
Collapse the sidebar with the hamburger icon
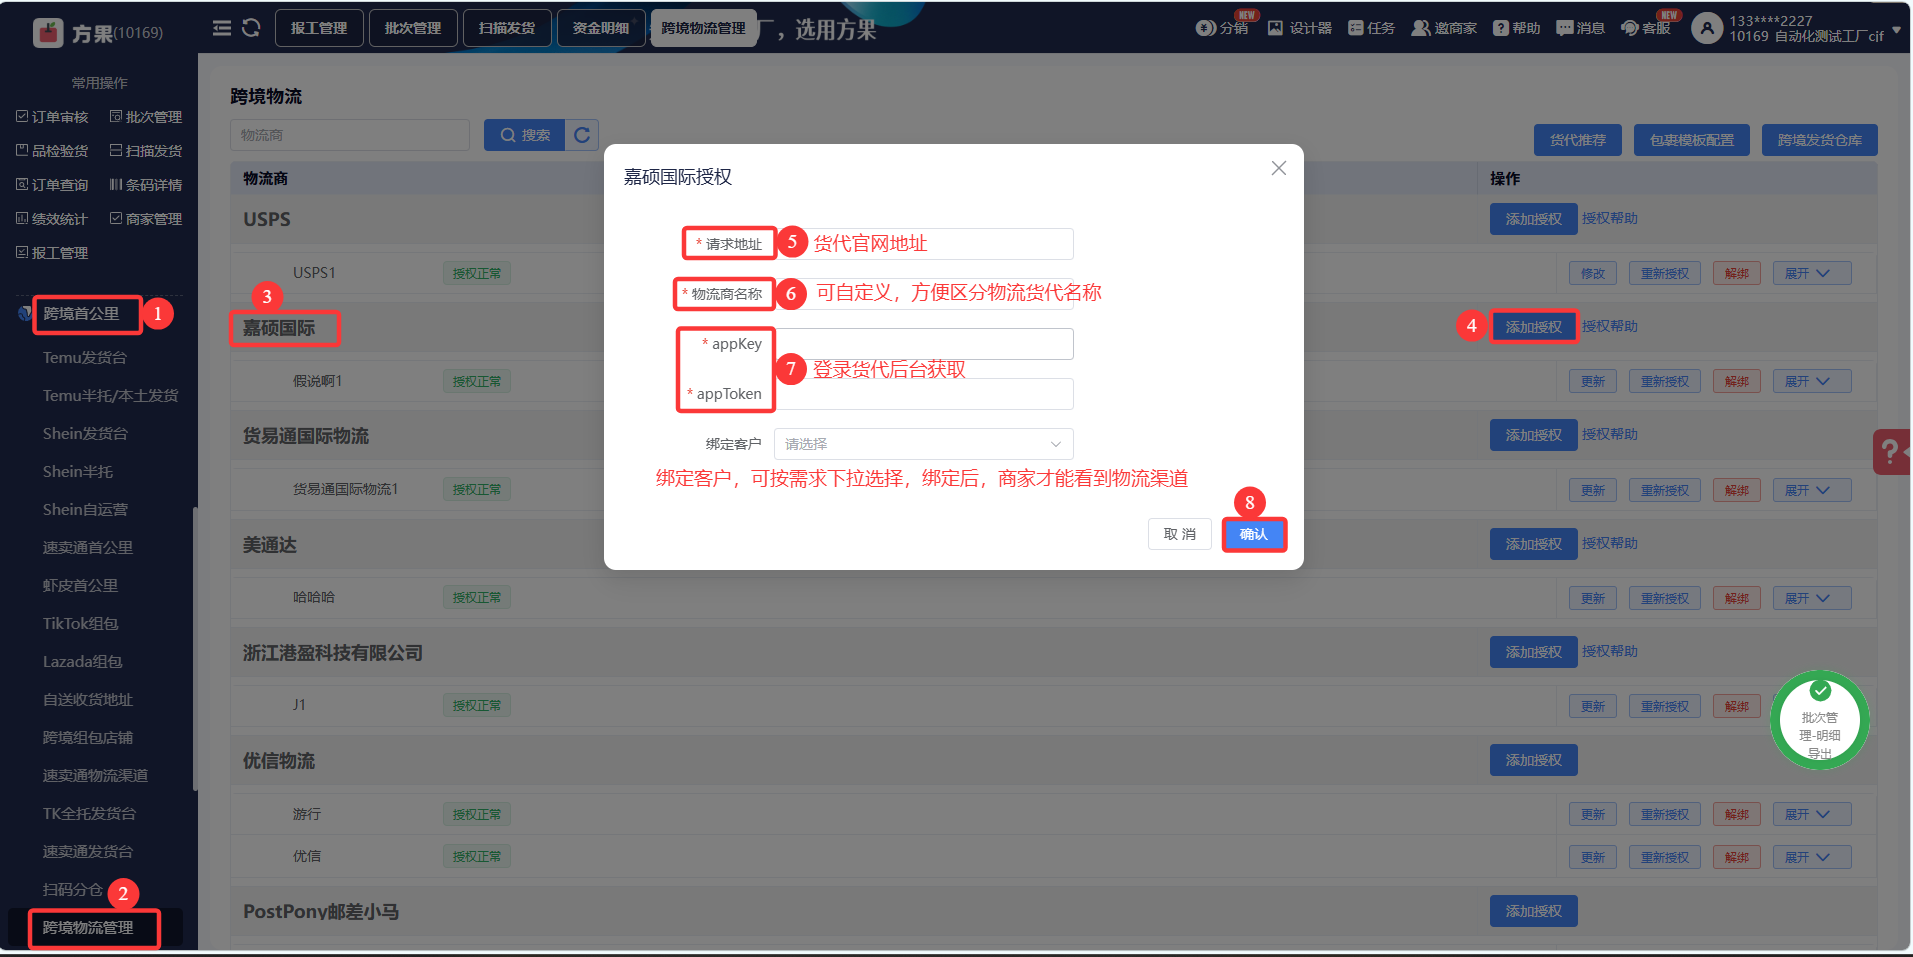[222, 28]
